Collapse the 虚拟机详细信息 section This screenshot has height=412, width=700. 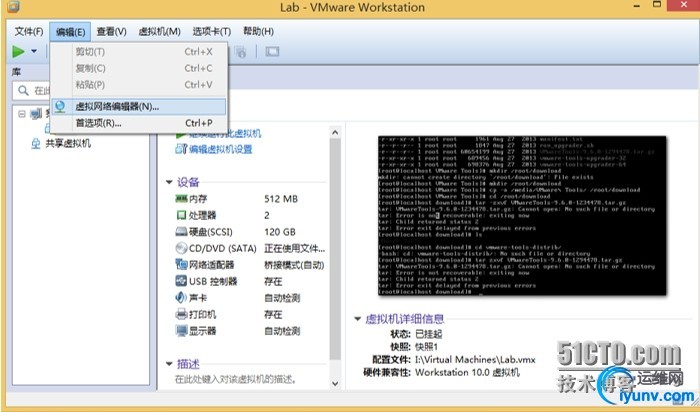(x=357, y=319)
